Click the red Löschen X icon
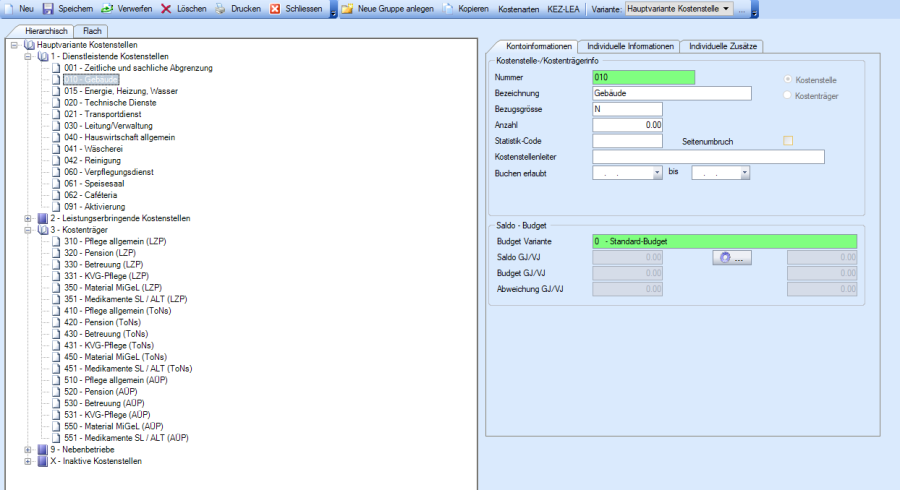 pyautogui.click(x=166, y=9)
